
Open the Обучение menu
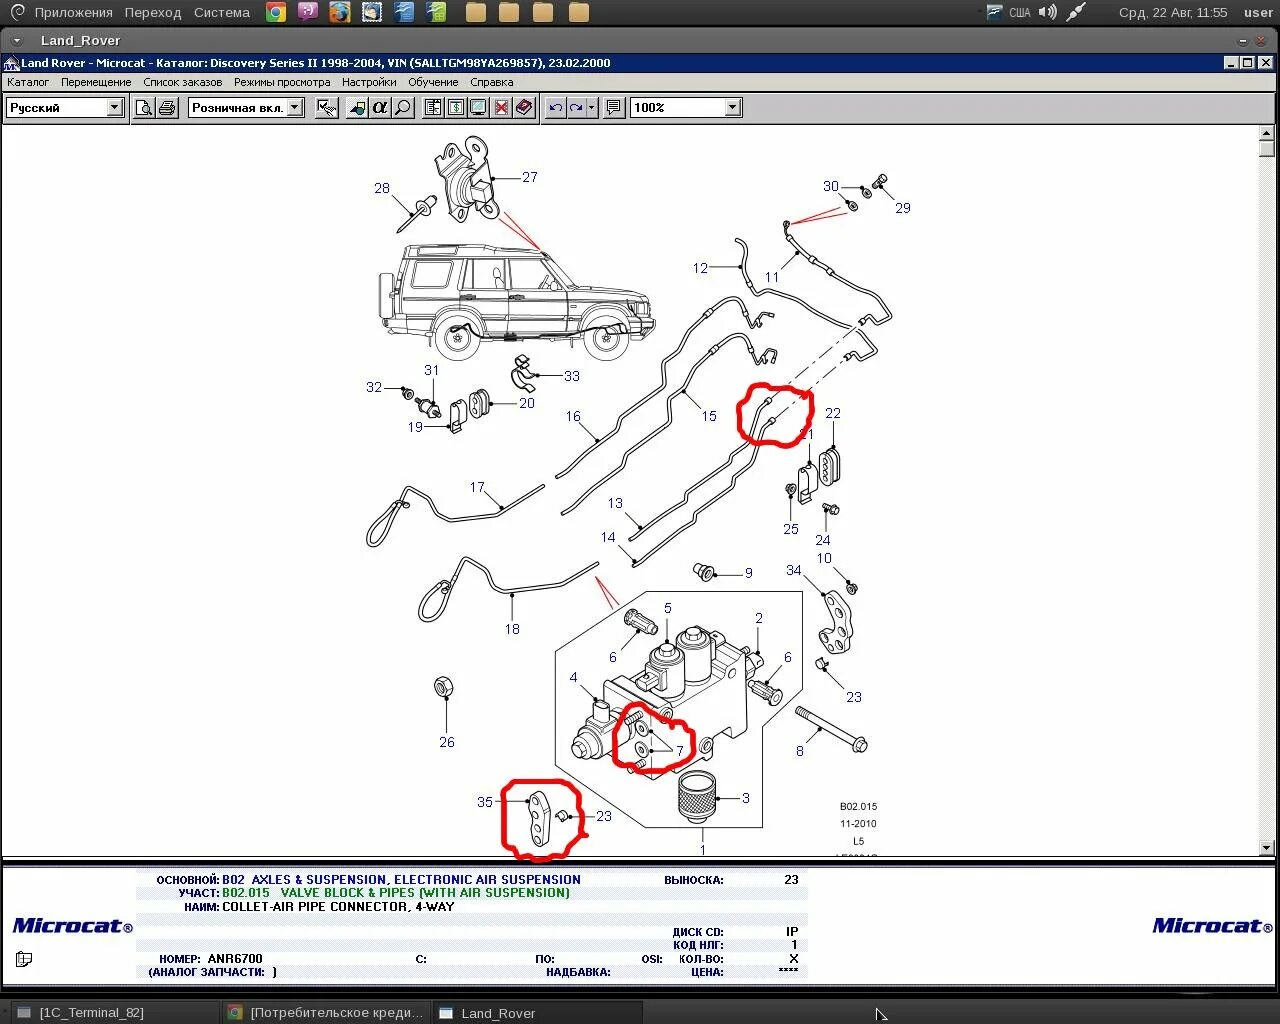pyautogui.click(x=433, y=82)
